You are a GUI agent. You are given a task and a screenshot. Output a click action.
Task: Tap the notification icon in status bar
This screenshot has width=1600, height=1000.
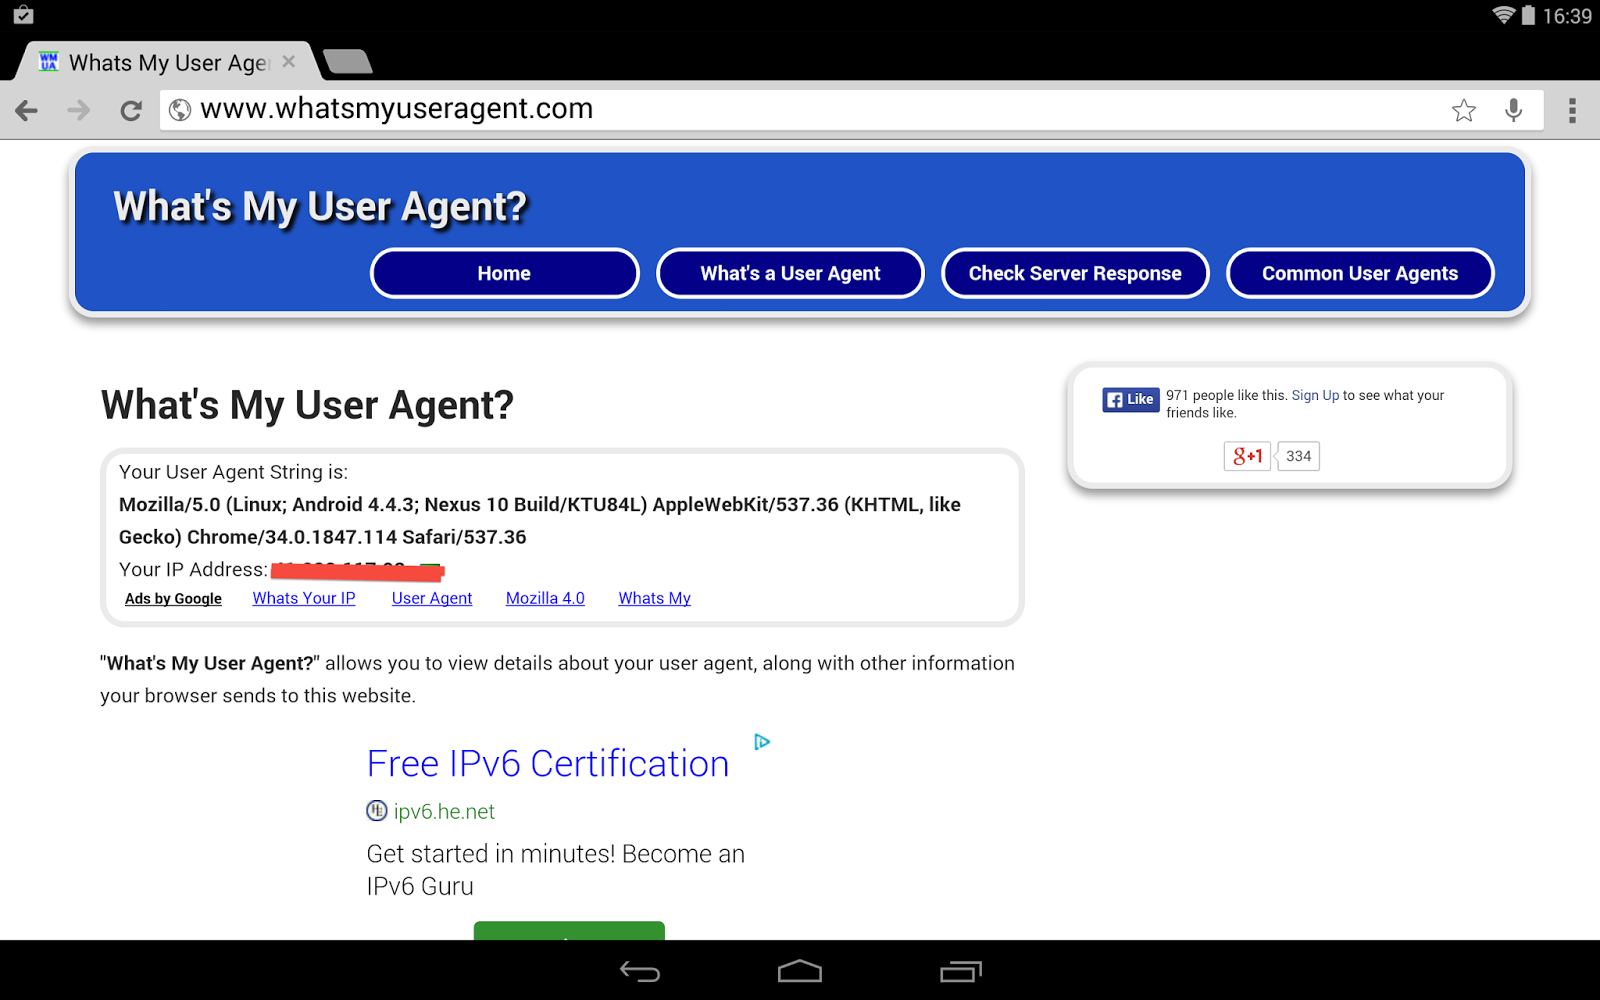24,15
